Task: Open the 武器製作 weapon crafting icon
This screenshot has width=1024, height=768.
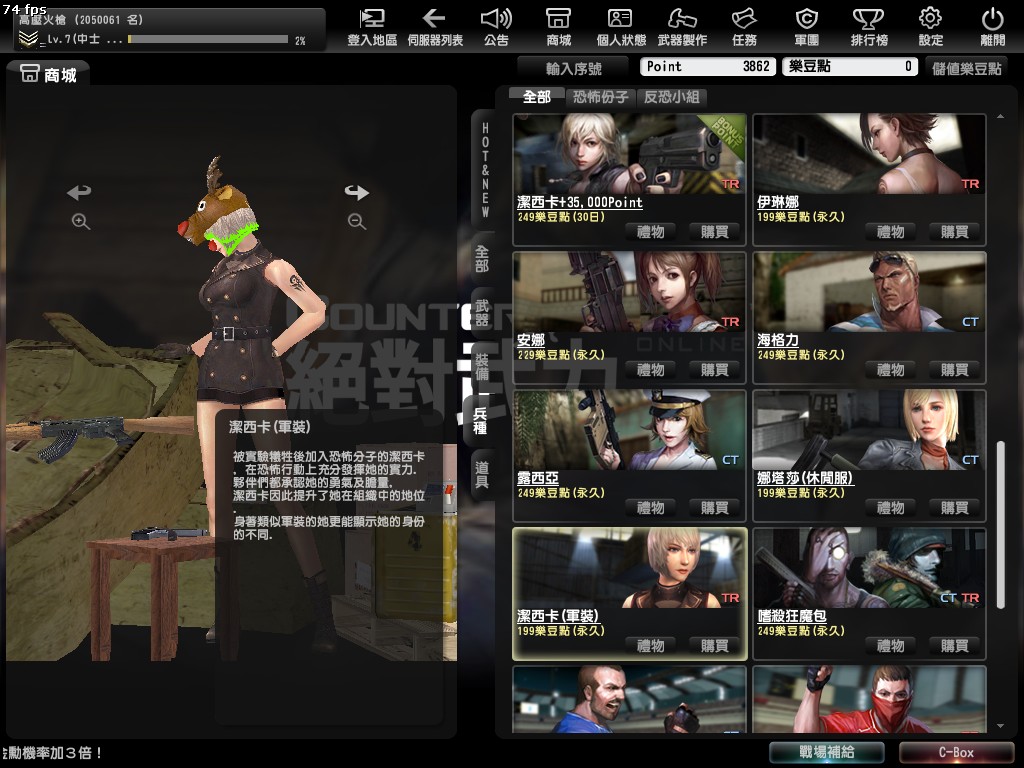Action: [682, 27]
